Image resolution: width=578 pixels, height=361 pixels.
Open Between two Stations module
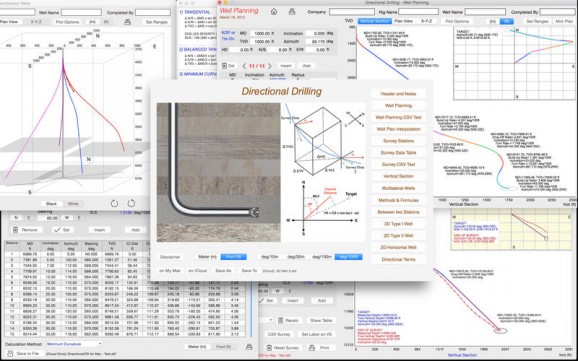pyautogui.click(x=398, y=212)
